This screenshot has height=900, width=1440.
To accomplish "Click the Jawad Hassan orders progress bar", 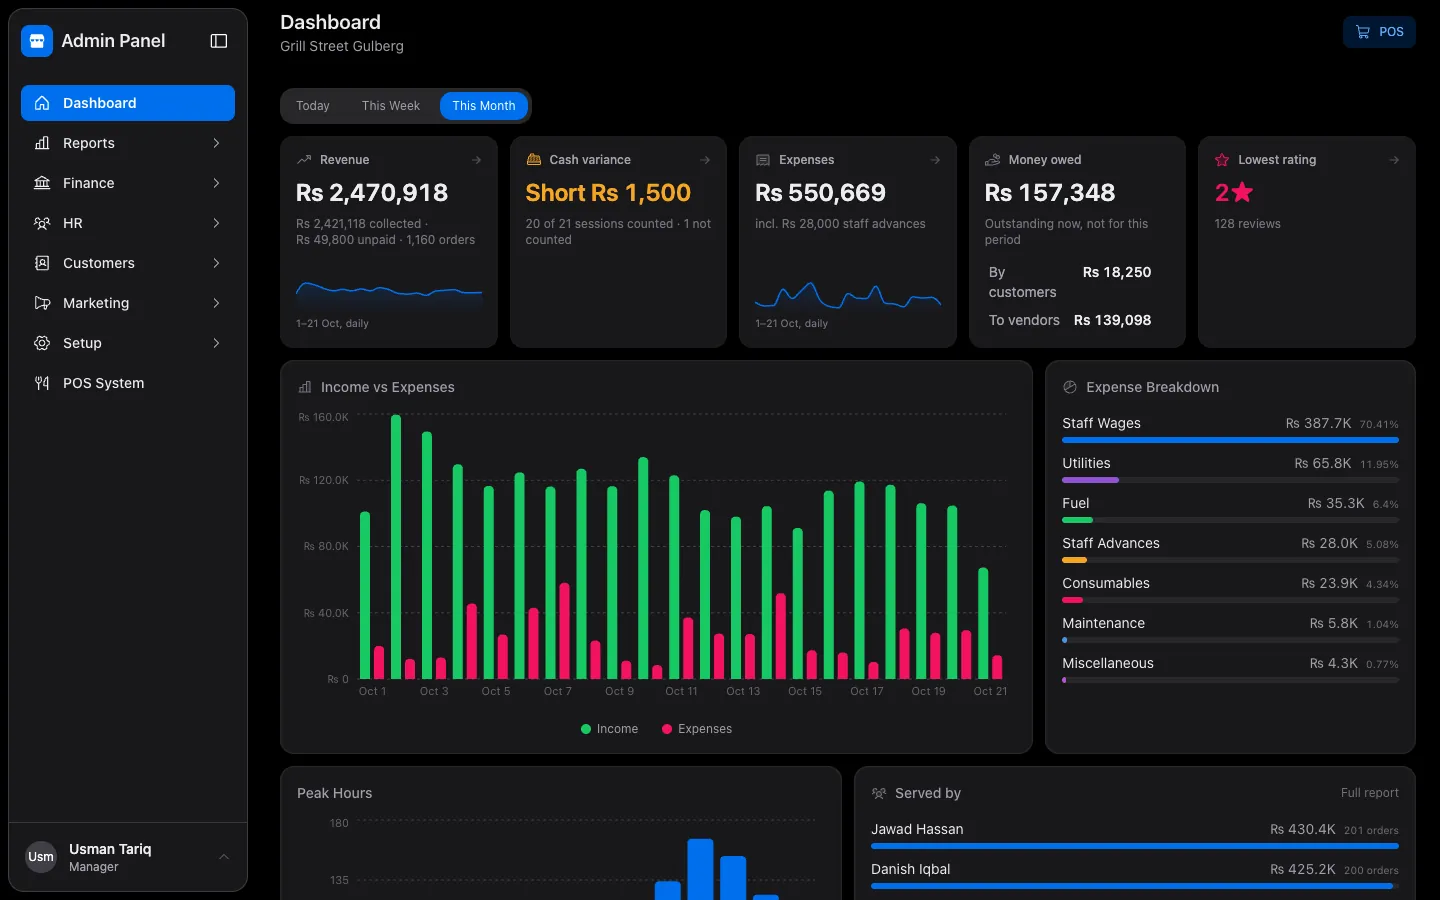I will point(1135,846).
